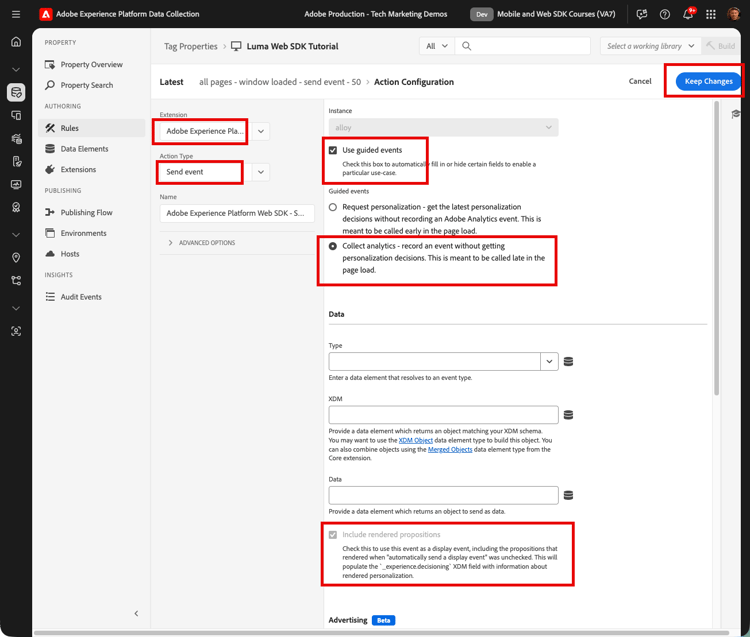The image size is (750, 637).
Task: Open the learning graduation cap panel icon
Action: [736, 113]
